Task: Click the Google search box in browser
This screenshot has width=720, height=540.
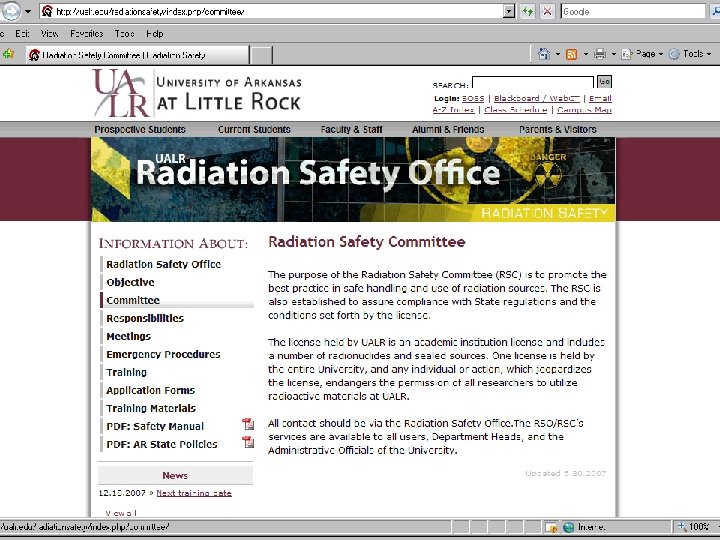Action: (633, 11)
